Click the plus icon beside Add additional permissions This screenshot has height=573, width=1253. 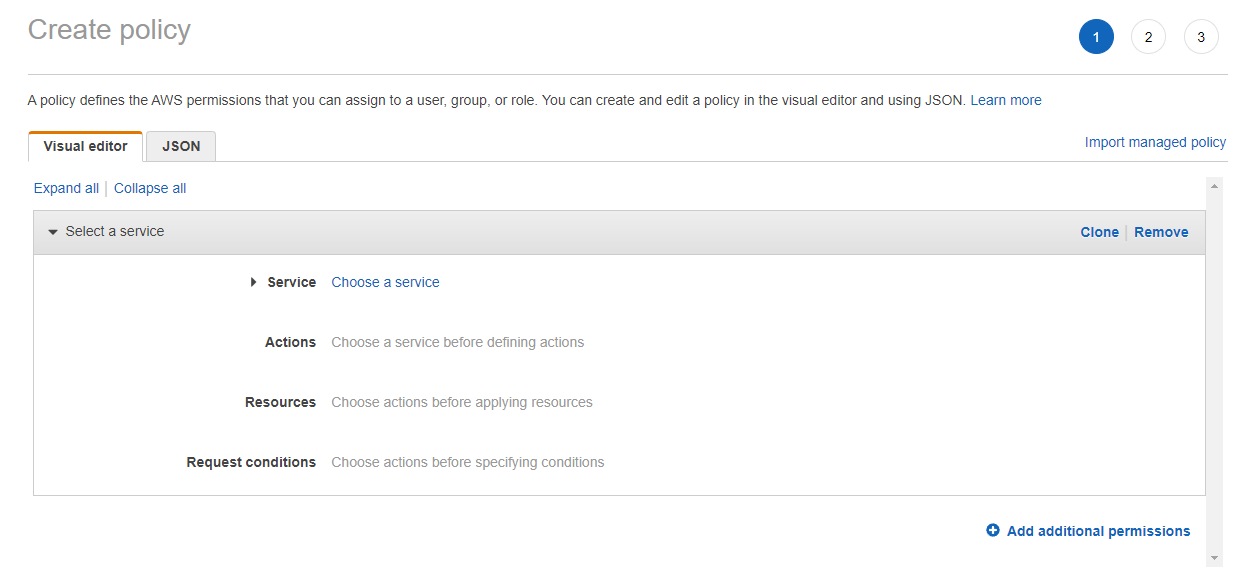tap(993, 531)
